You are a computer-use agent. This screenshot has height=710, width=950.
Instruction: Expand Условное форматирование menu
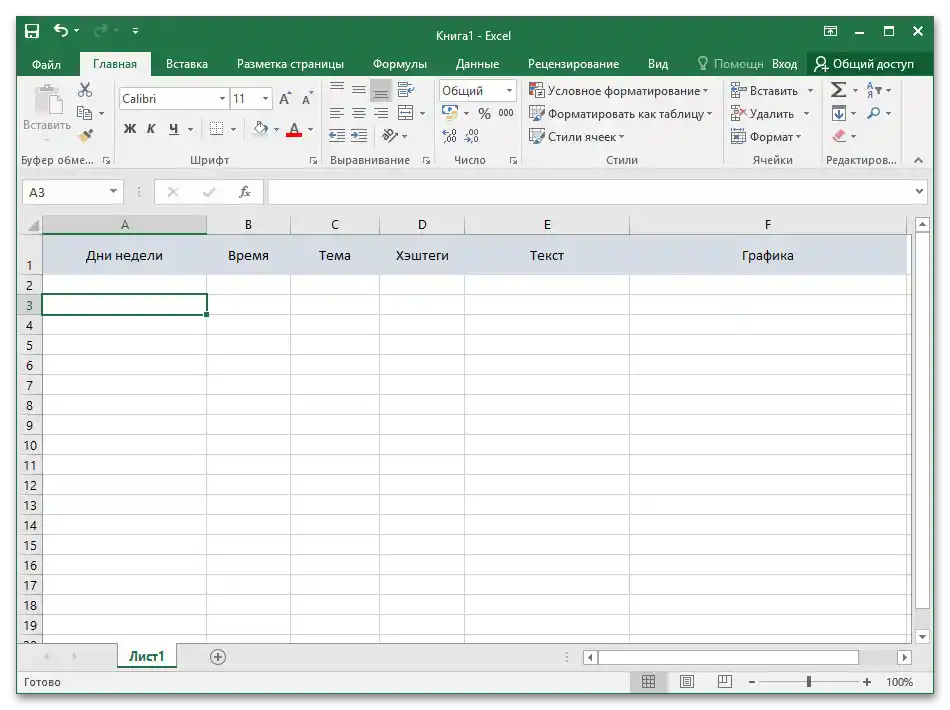point(619,90)
